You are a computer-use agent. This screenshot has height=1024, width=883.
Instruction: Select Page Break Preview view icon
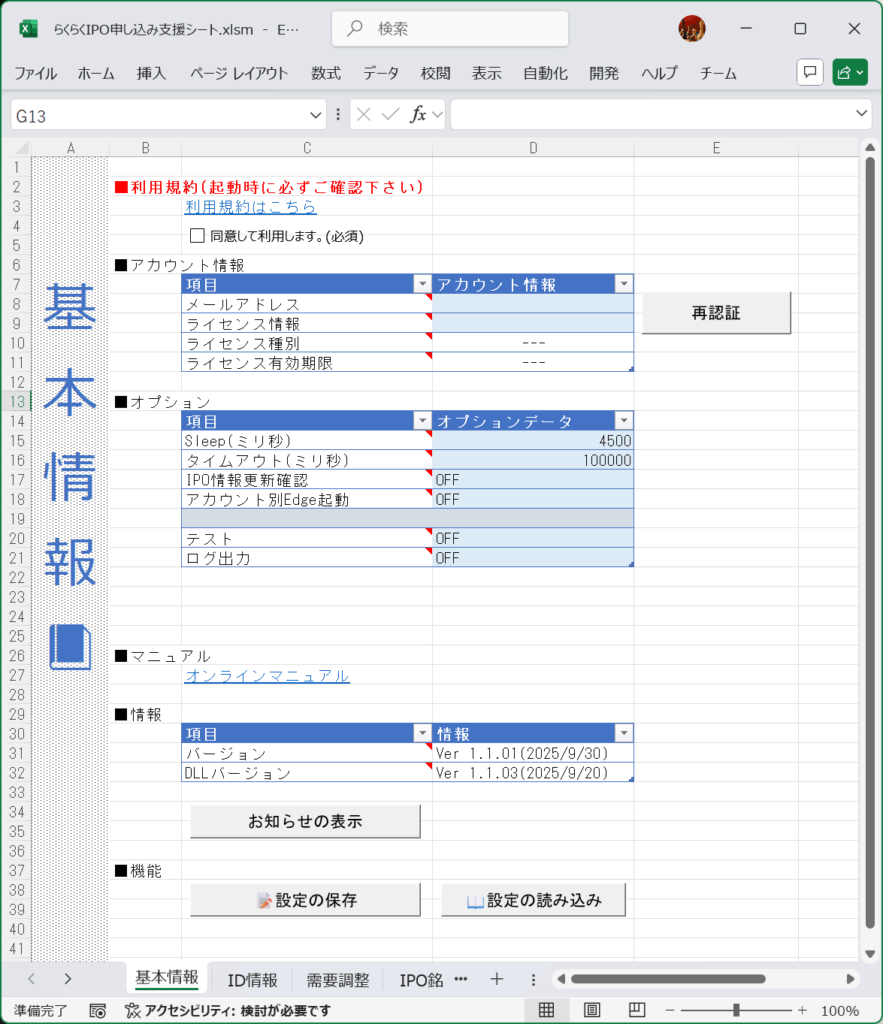coord(635,1010)
